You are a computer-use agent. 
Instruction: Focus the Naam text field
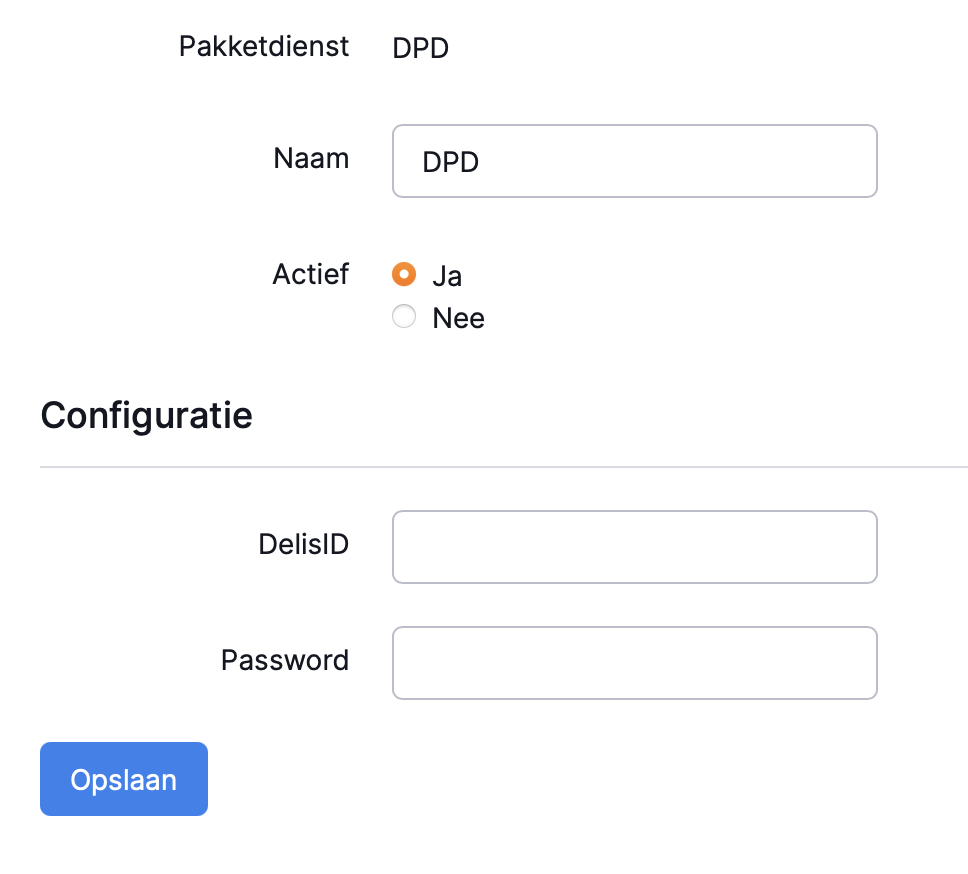634,161
